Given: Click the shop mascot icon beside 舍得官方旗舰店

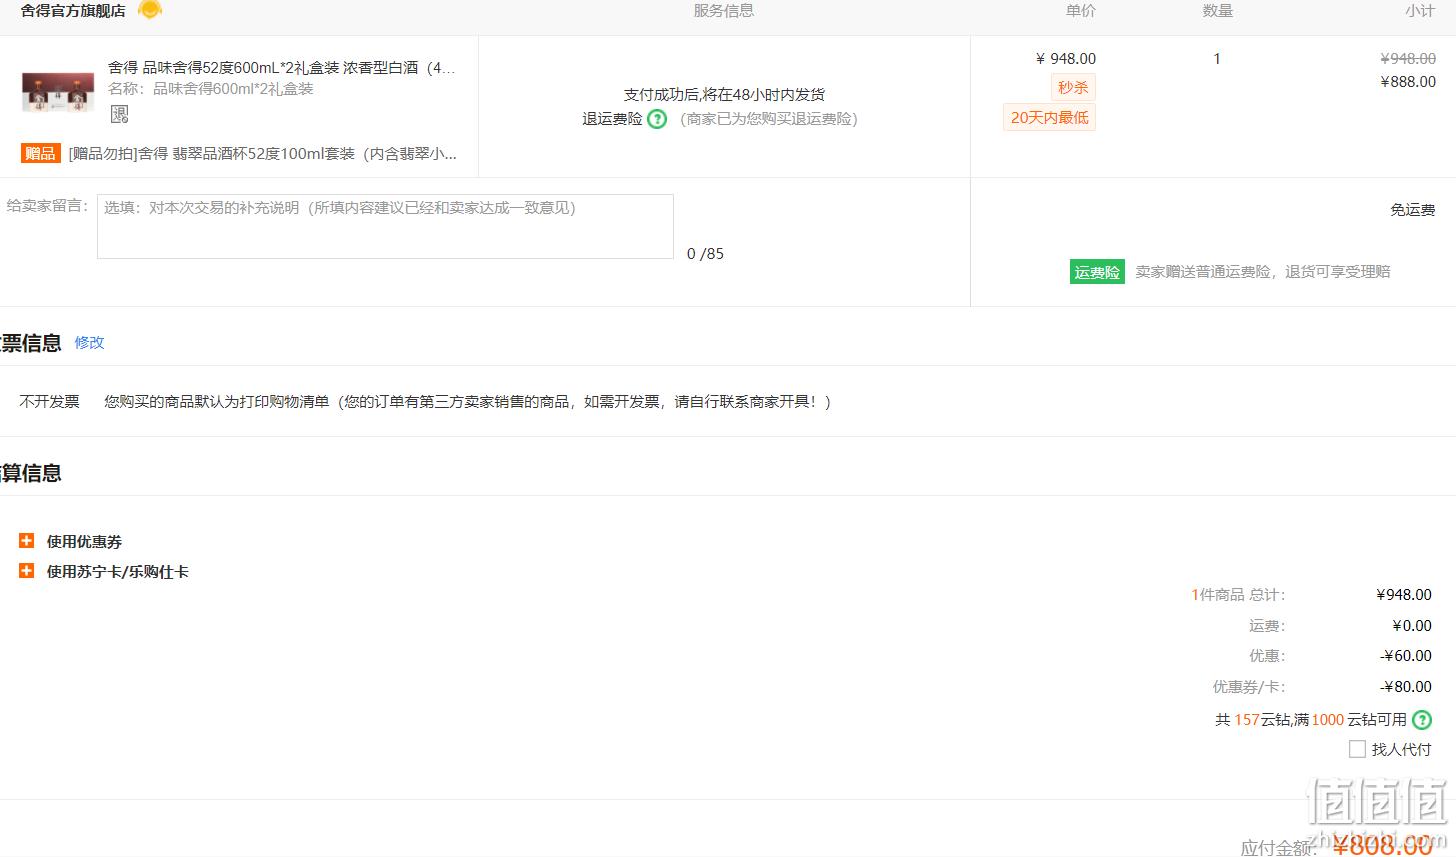Looking at the screenshot, I should coord(150,10).
